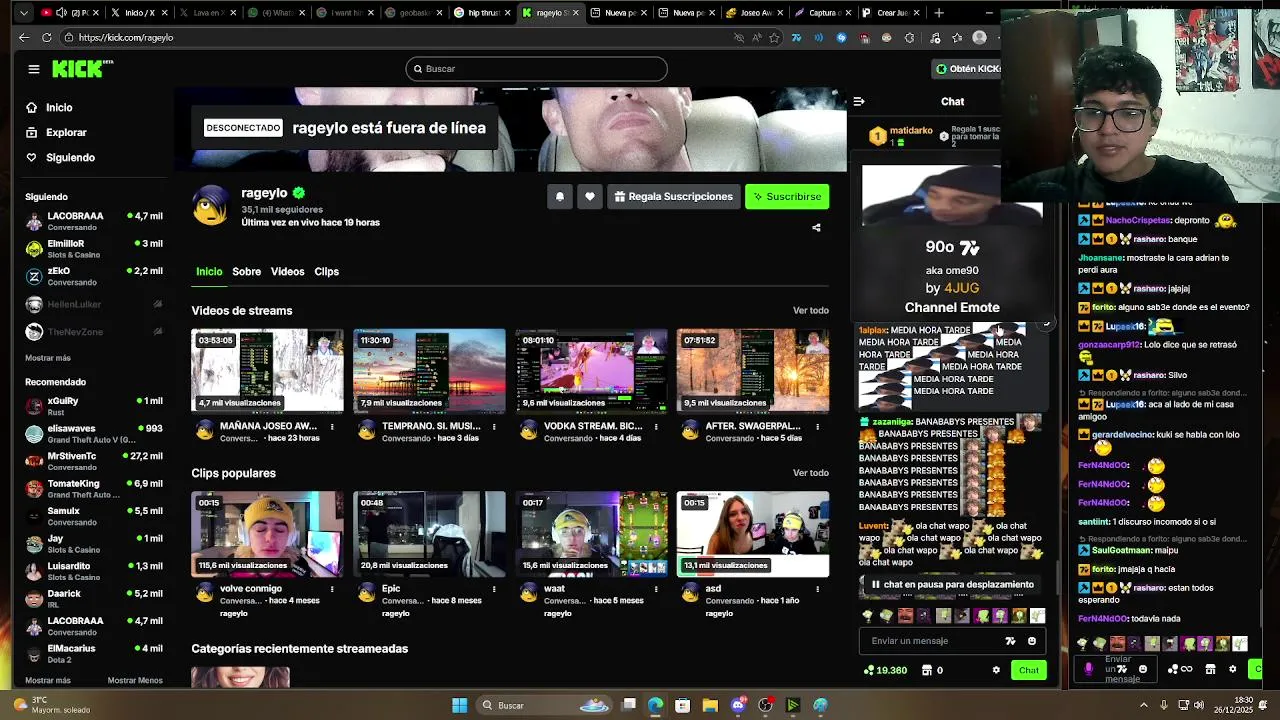
Task: Open the 'Epic' clip thumbnail
Action: click(x=429, y=534)
